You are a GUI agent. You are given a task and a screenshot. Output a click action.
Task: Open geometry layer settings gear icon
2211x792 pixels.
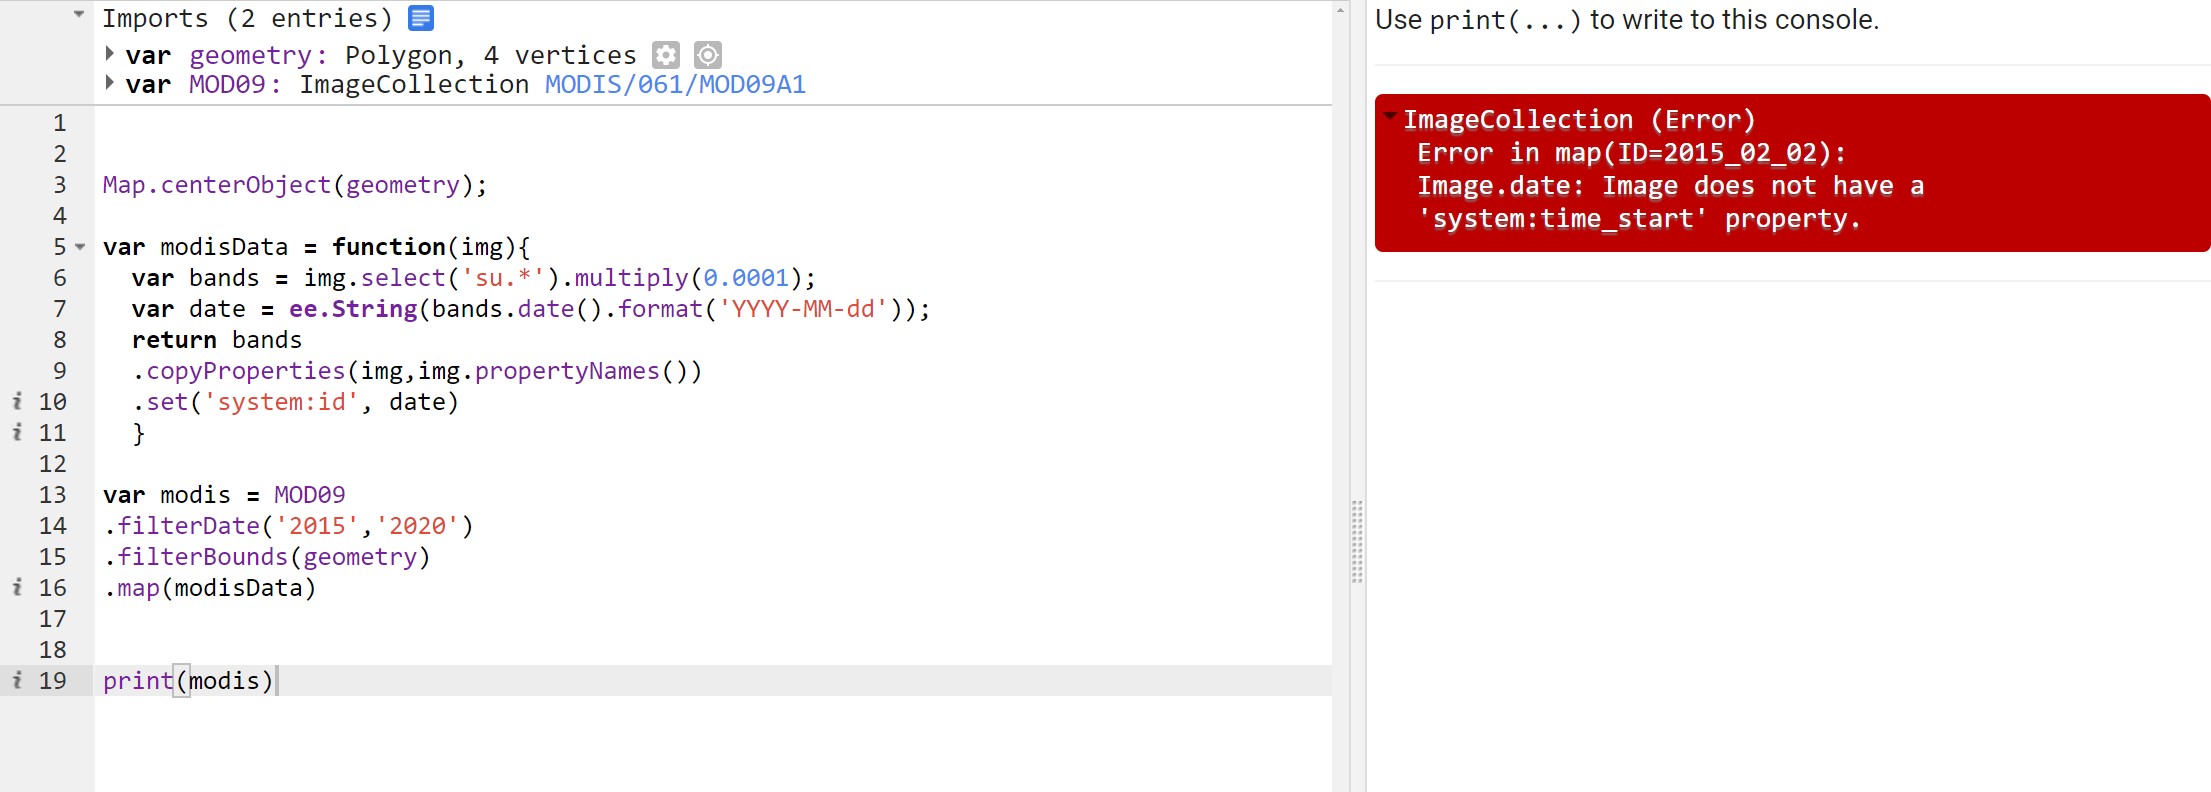point(666,55)
